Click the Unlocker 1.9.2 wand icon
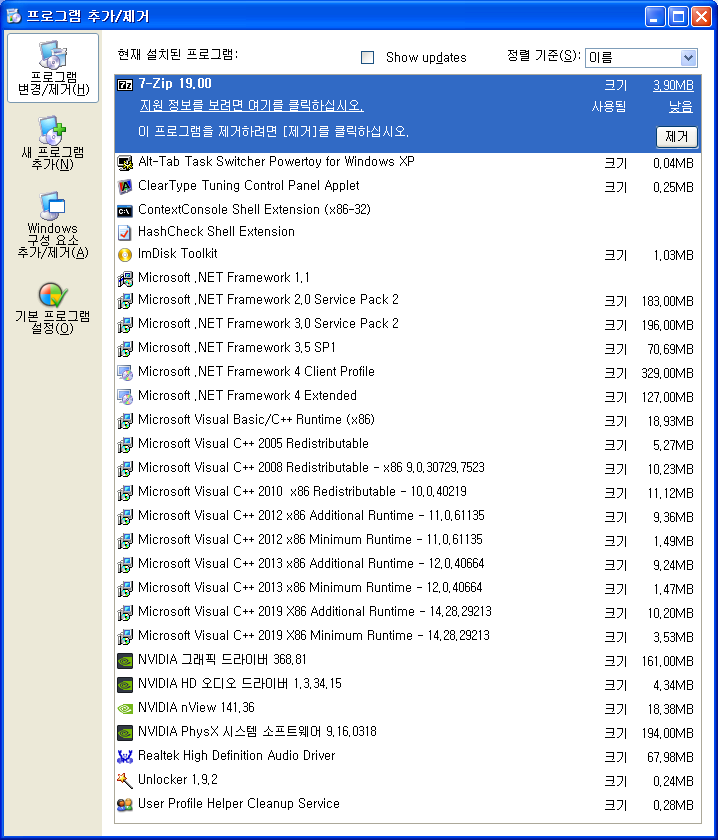Image resolution: width=718 pixels, height=840 pixels. (125, 781)
